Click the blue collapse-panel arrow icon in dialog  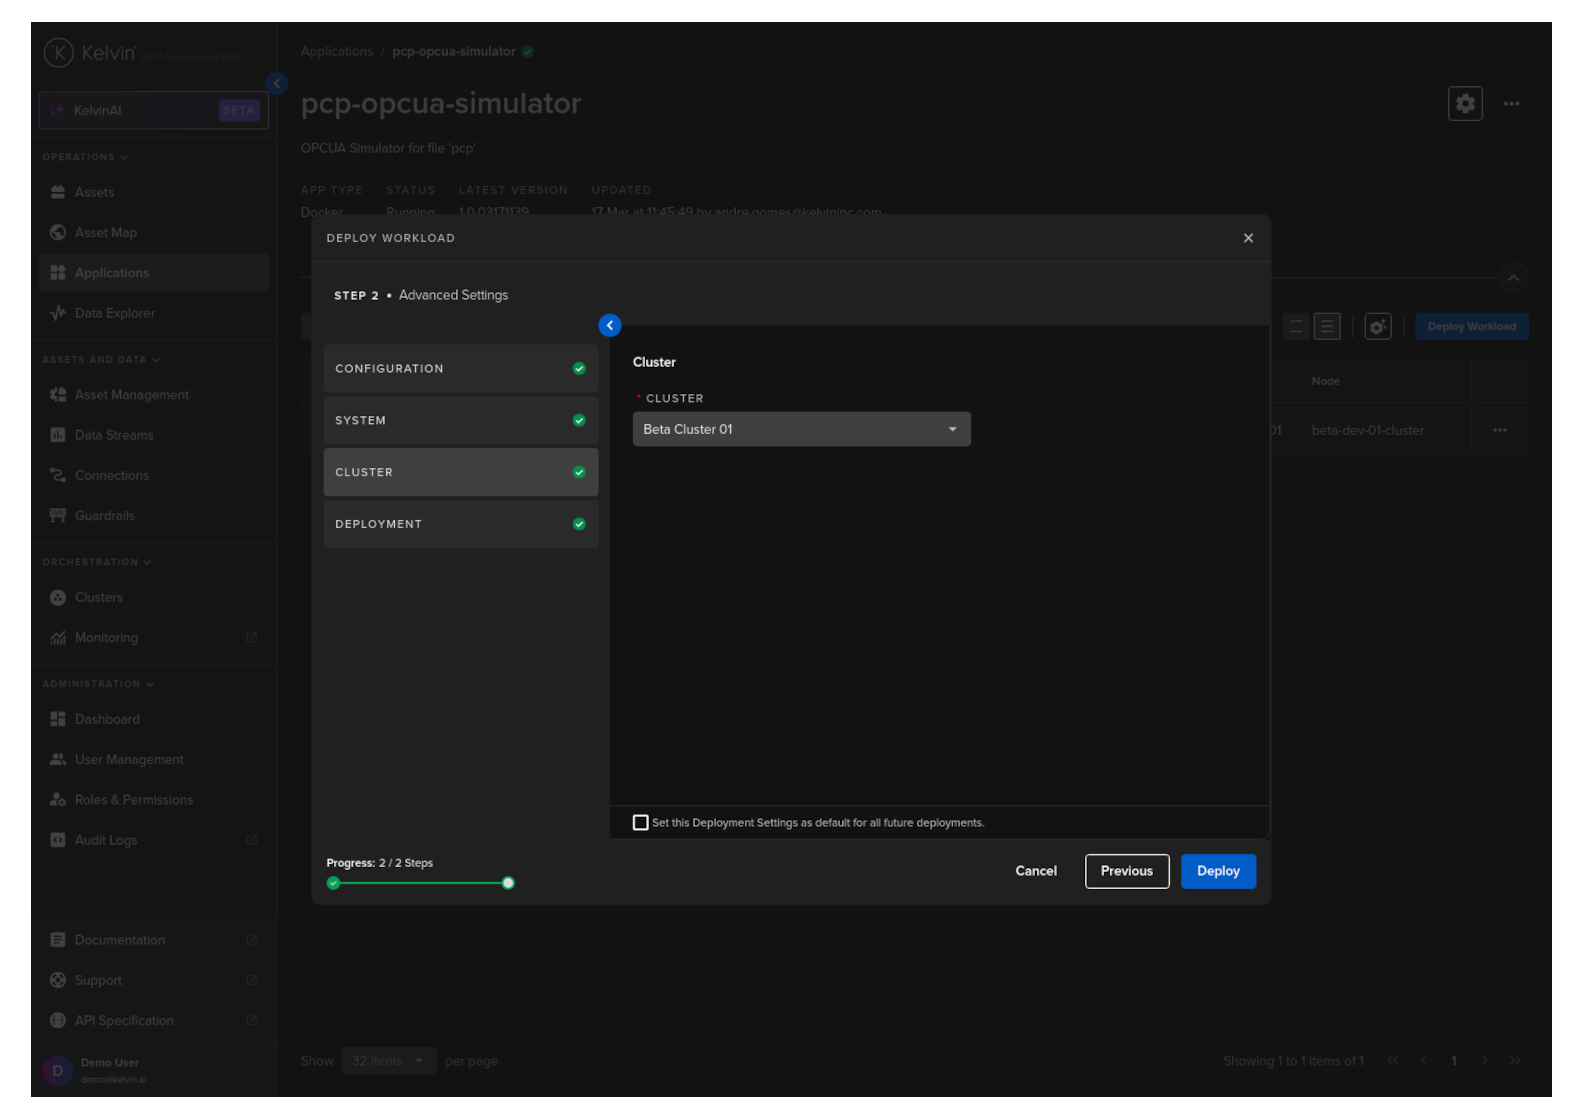coord(609,325)
